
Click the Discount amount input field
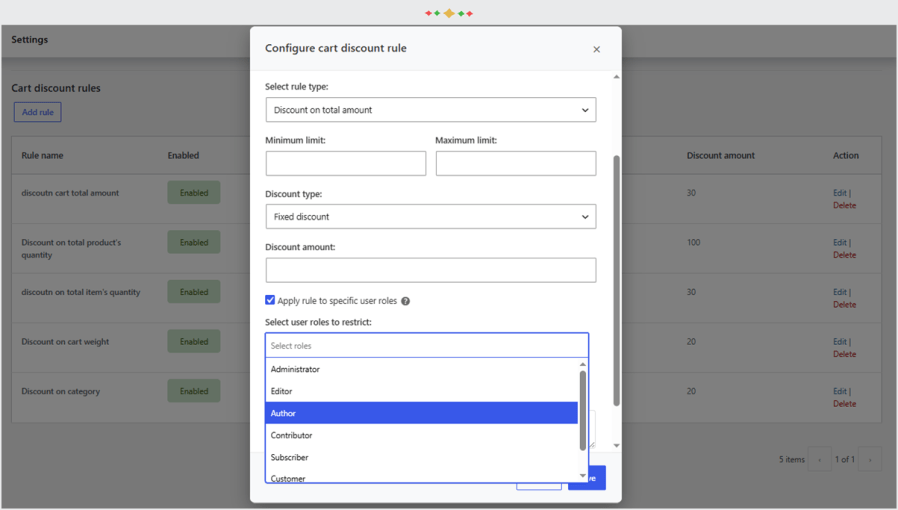431,270
